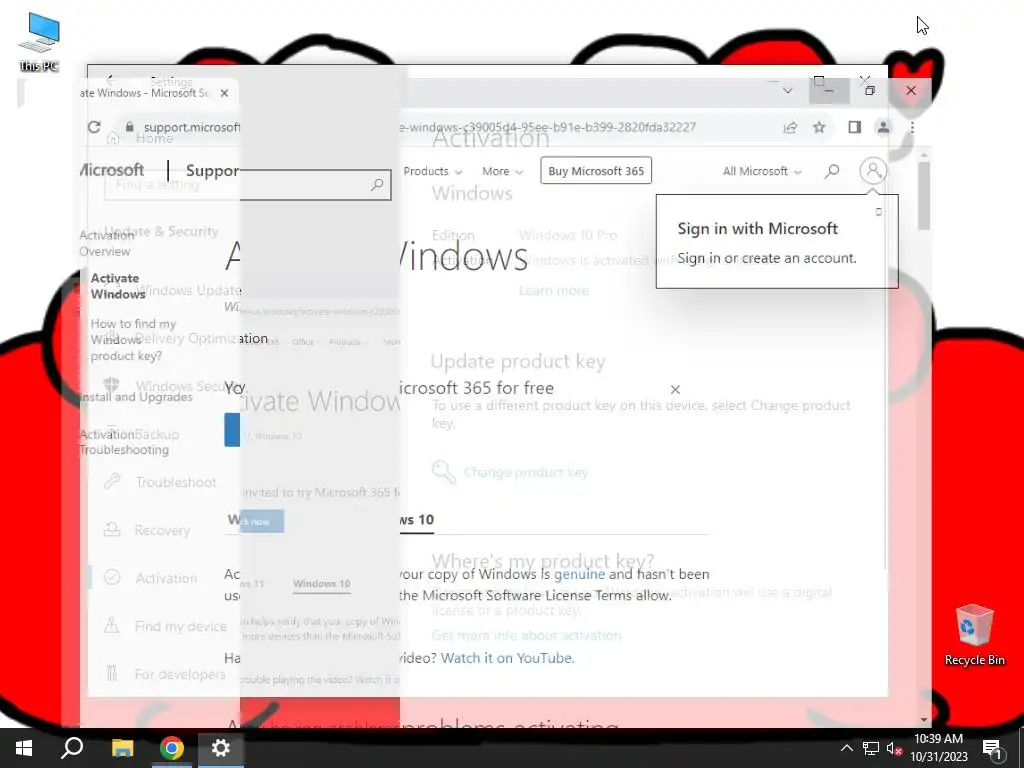This screenshot has width=1024, height=768.
Task: Follow the genuine hyperlink
Action: (x=579, y=574)
